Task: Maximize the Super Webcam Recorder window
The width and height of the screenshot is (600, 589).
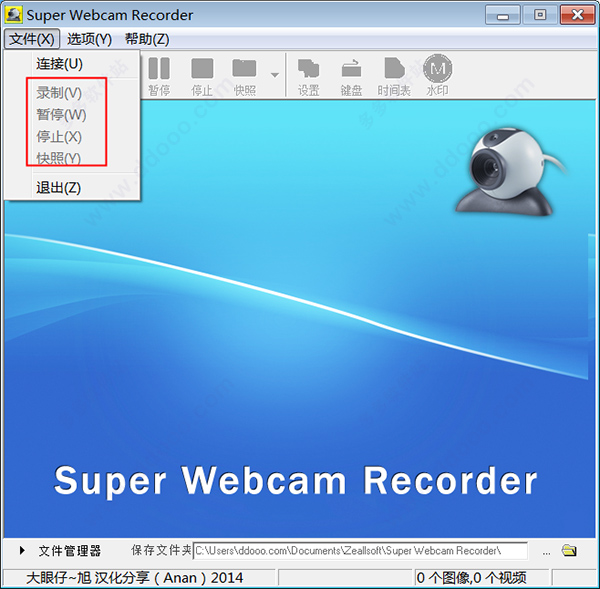Action: click(540, 15)
